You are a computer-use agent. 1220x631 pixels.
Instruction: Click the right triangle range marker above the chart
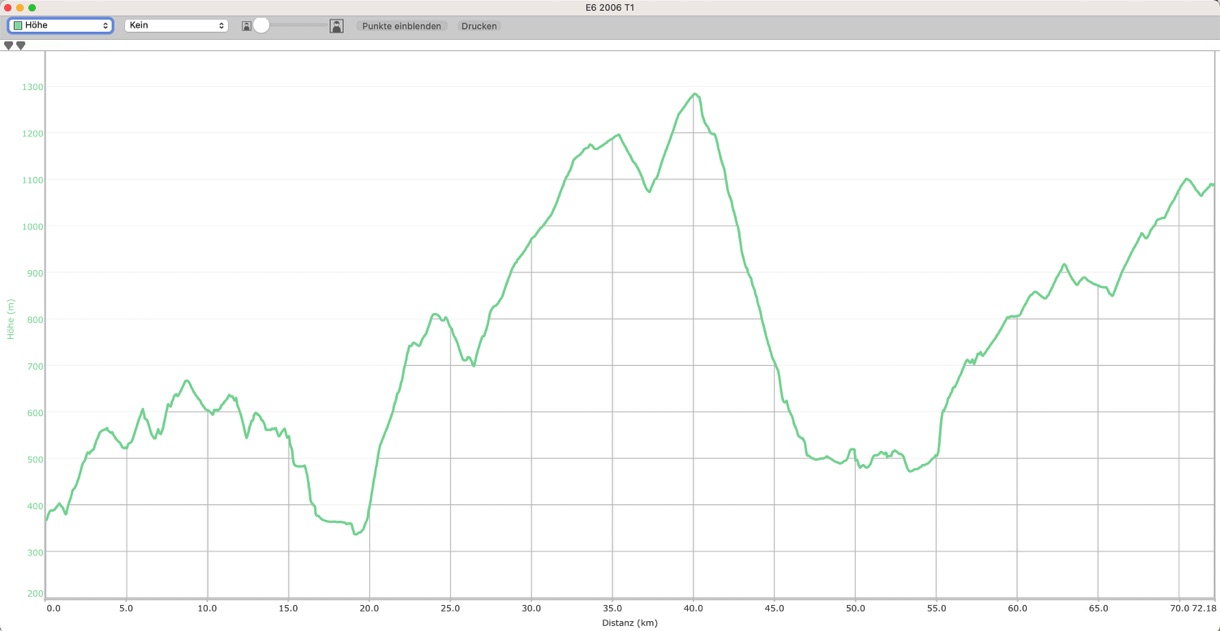pyautogui.click(x=21, y=46)
